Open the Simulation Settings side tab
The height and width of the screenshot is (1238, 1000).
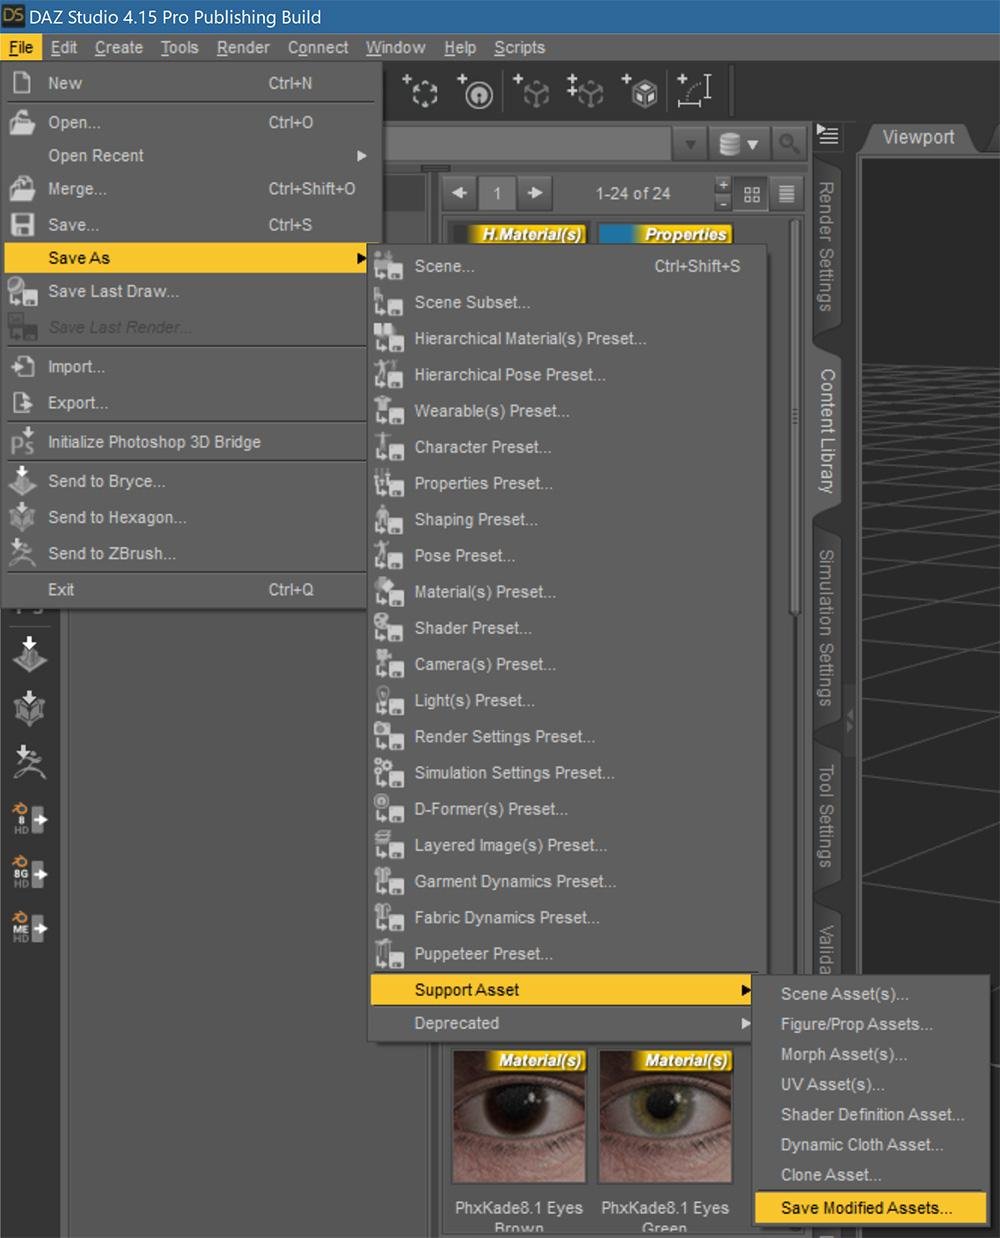(827, 627)
